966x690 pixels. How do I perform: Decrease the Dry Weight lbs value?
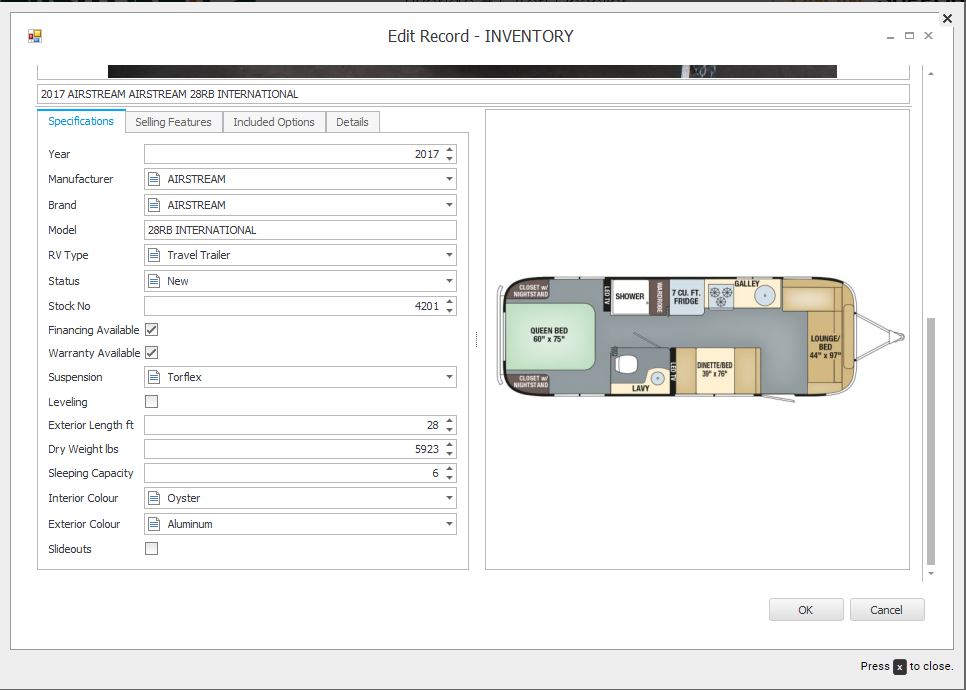click(x=450, y=453)
